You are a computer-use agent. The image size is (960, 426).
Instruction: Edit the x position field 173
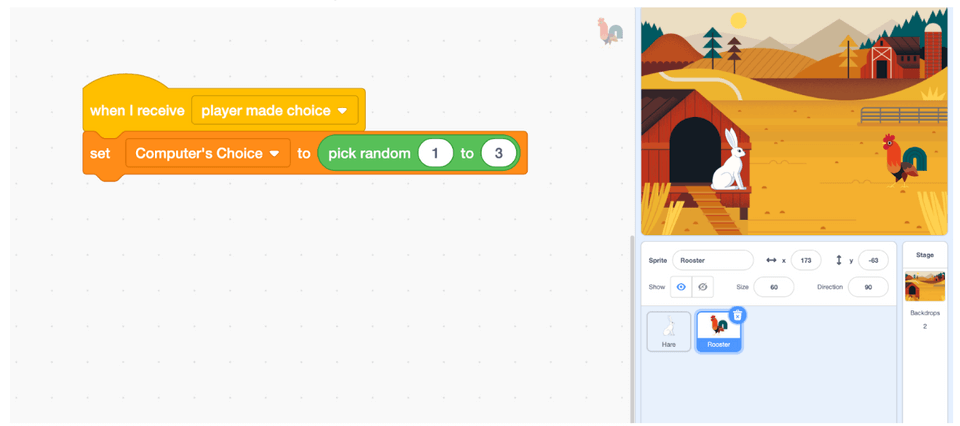(806, 260)
